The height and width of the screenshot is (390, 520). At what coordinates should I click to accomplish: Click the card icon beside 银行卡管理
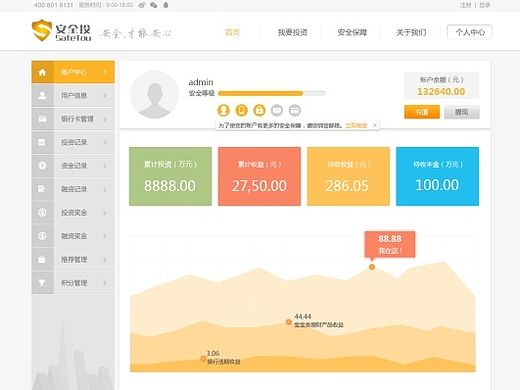42,119
